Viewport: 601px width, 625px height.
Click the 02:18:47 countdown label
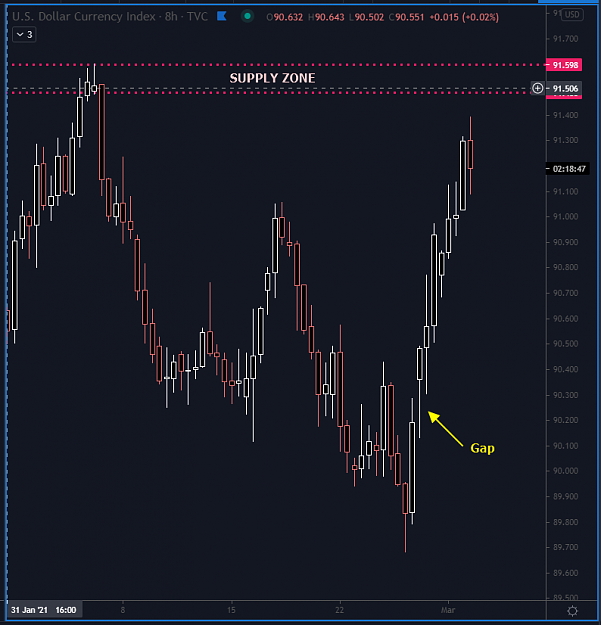pos(569,169)
